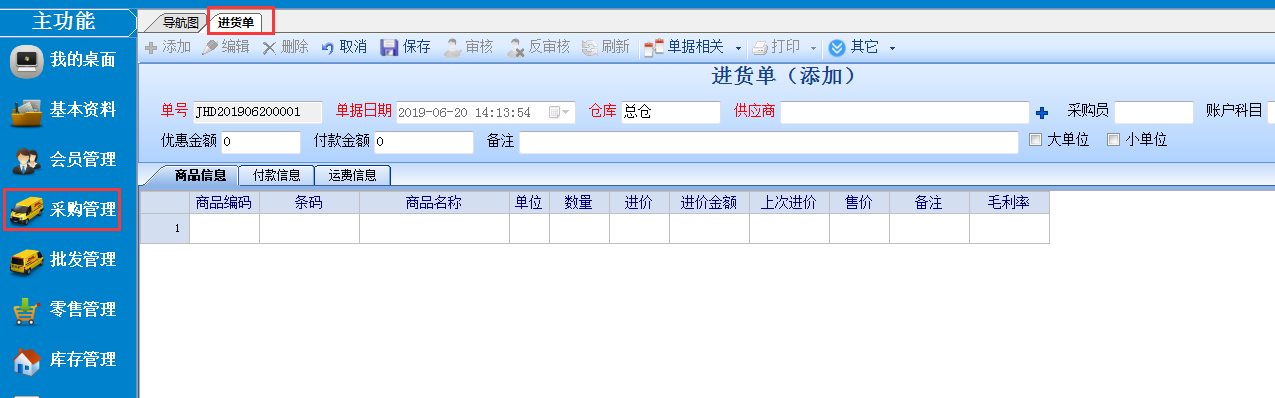Click the 进价 column header
The width and height of the screenshot is (1275, 398).
(x=639, y=202)
